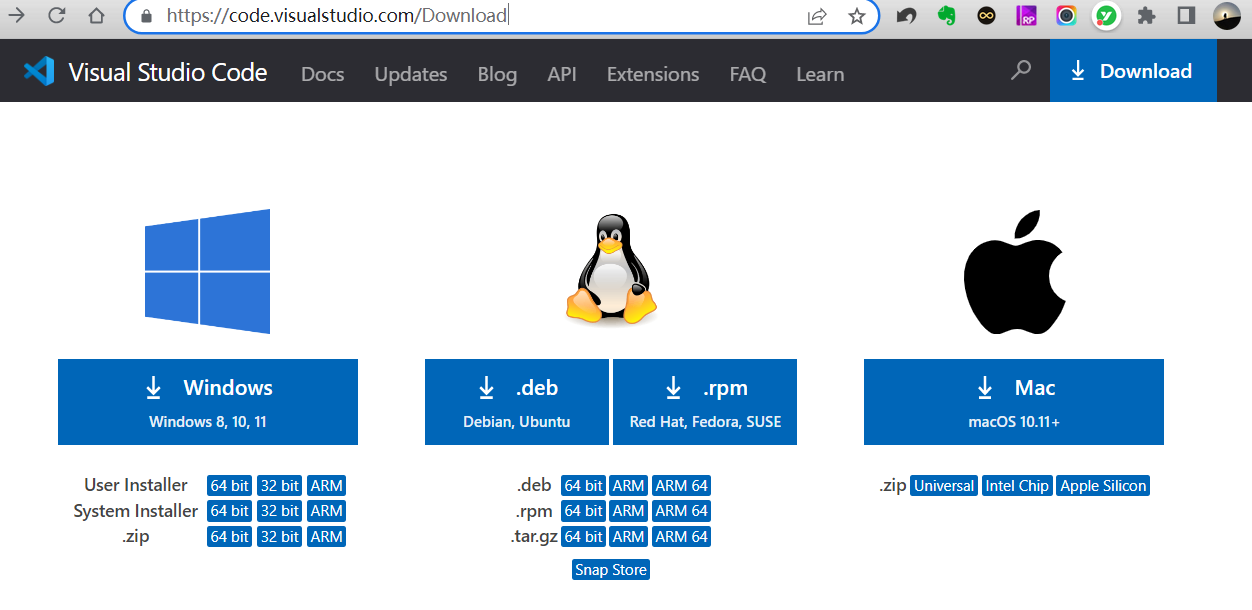The width and height of the screenshot is (1252, 610).
Task: Toggle the browser side panel icon
Action: [1187, 16]
